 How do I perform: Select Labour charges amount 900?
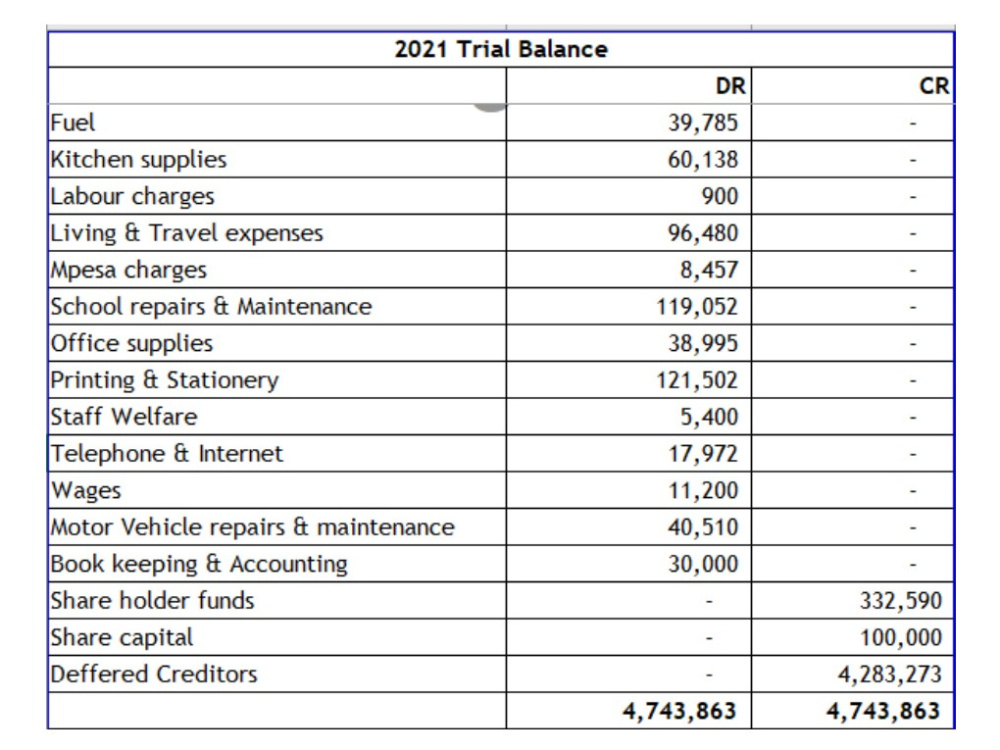tap(720, 196)
